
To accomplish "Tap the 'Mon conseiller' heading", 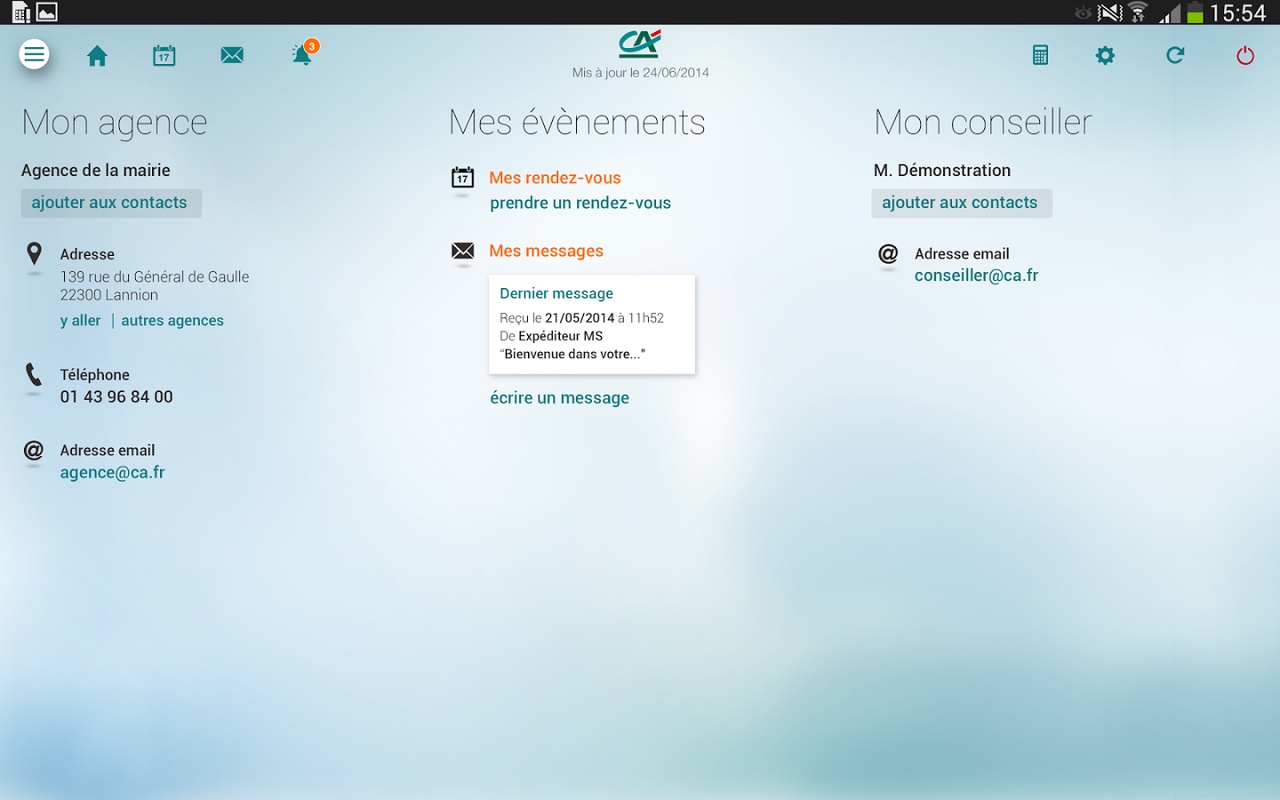I will tap(983, 122).
